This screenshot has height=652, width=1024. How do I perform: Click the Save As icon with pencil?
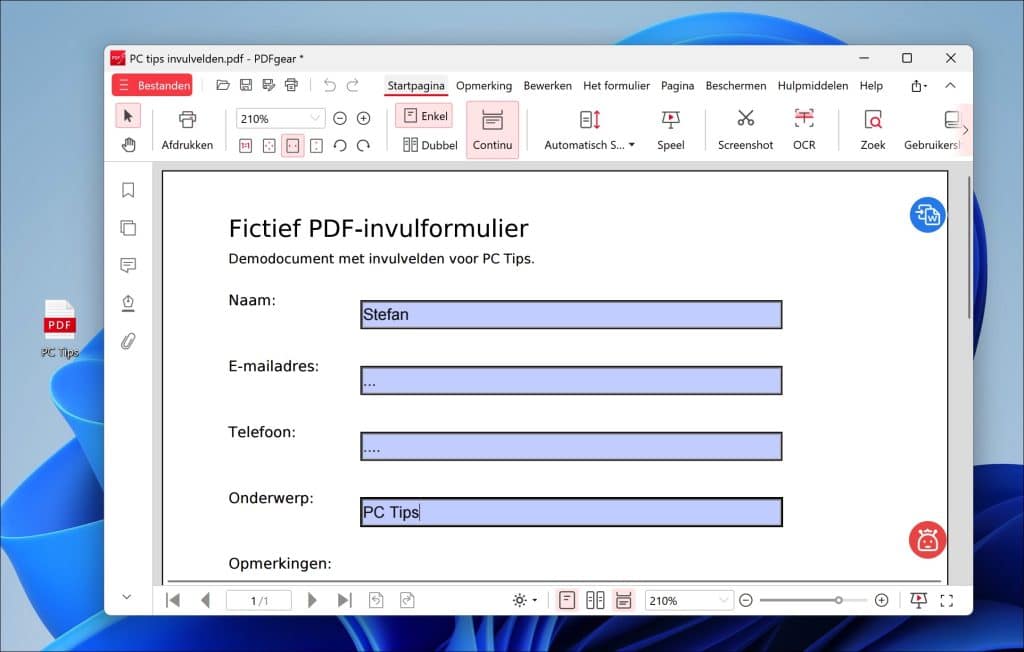[x=268, y=85]
